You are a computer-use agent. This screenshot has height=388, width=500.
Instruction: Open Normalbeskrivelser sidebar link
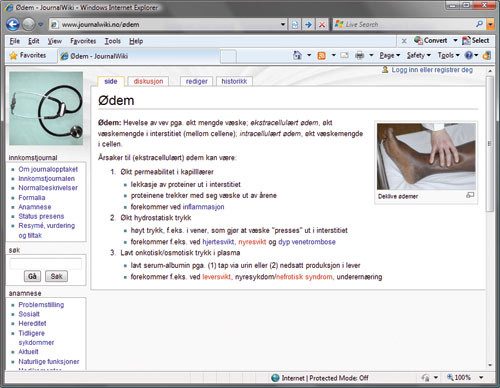click(x=48, y=188)
